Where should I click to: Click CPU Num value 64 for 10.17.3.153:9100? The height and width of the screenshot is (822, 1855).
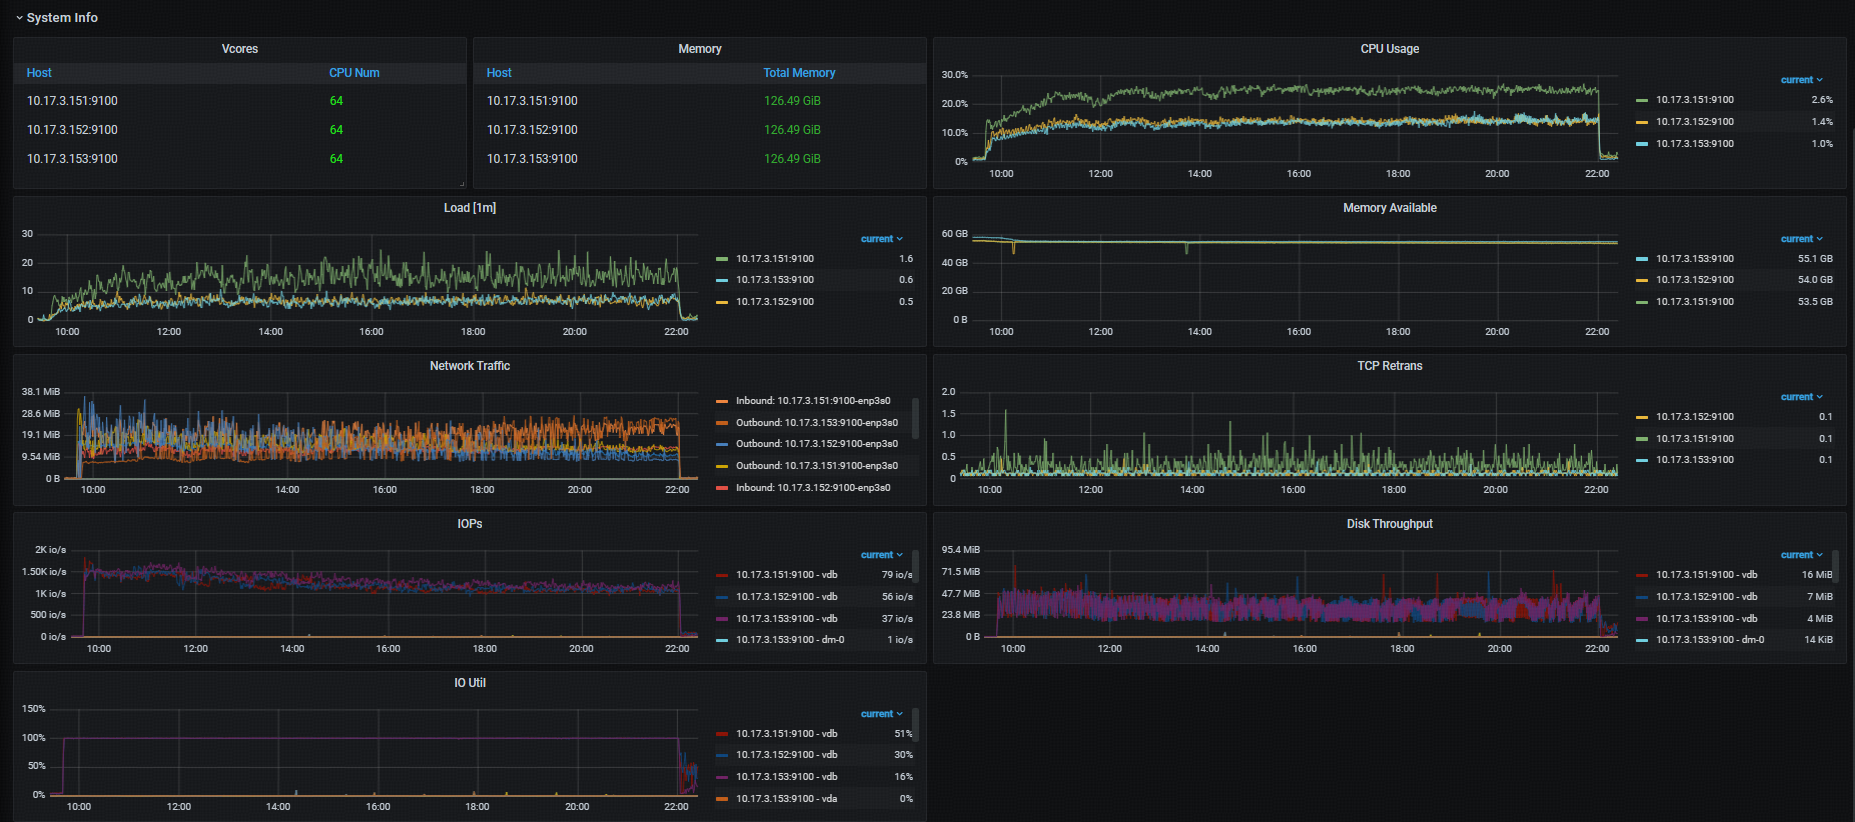[336, 159]
